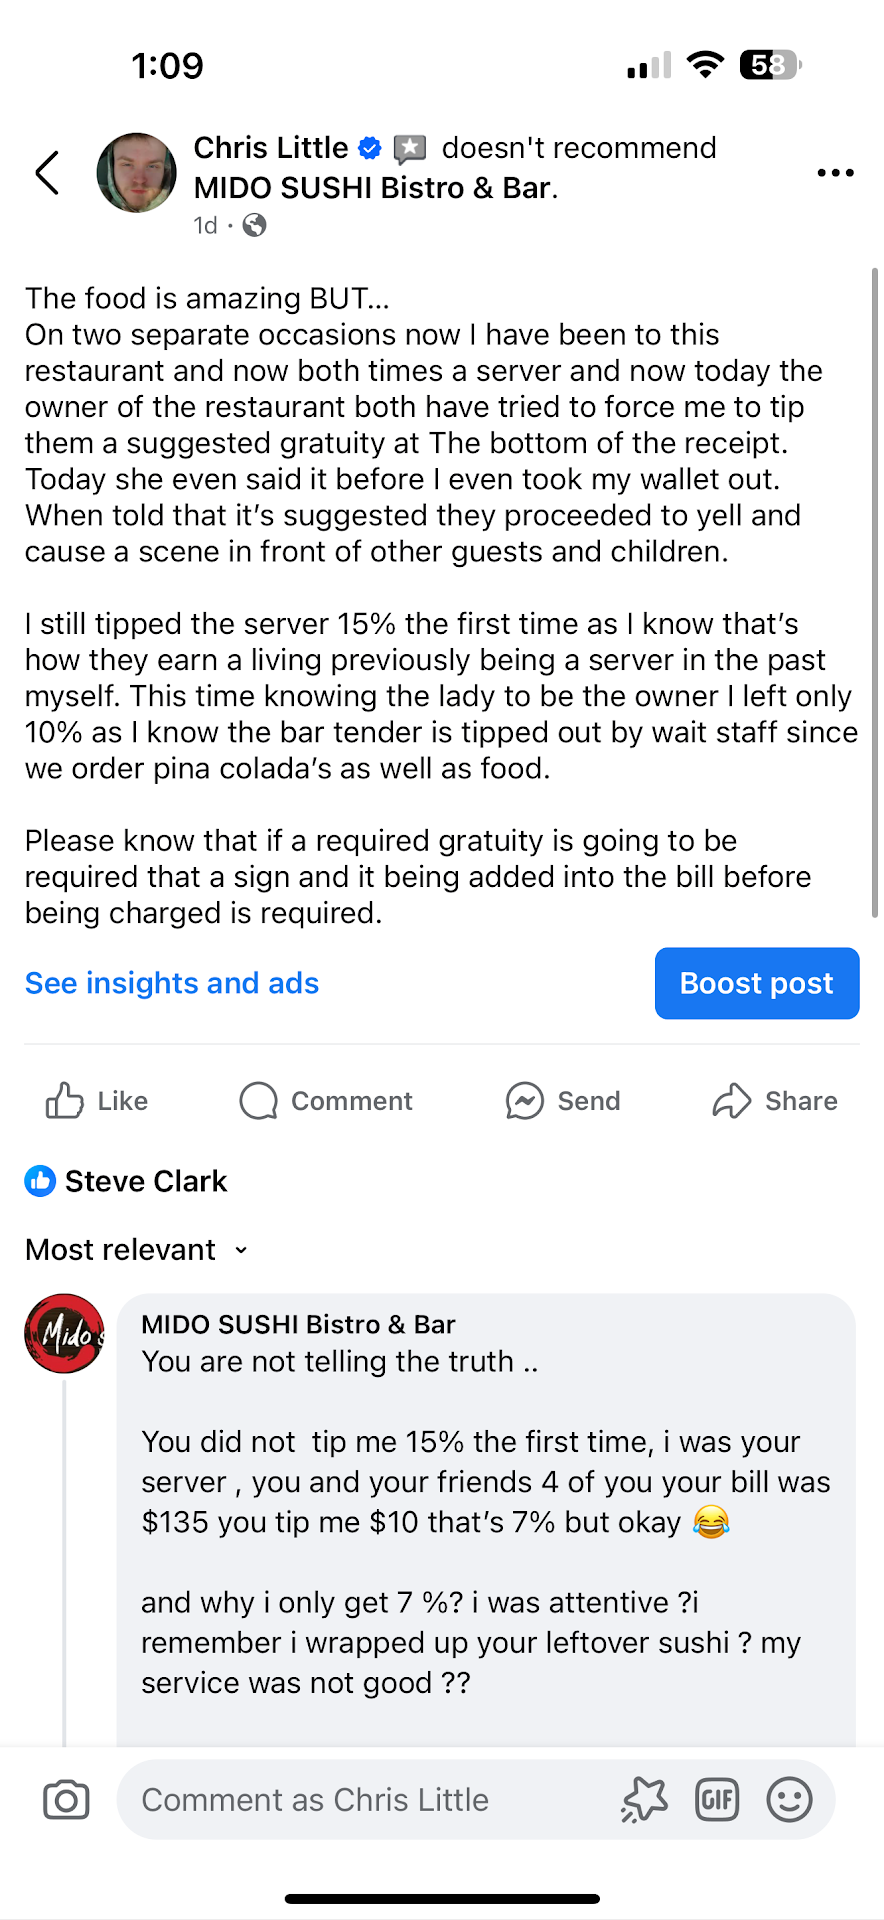Tap the Share arrow icon
Screen dimensions: 884x1920
732,1101
